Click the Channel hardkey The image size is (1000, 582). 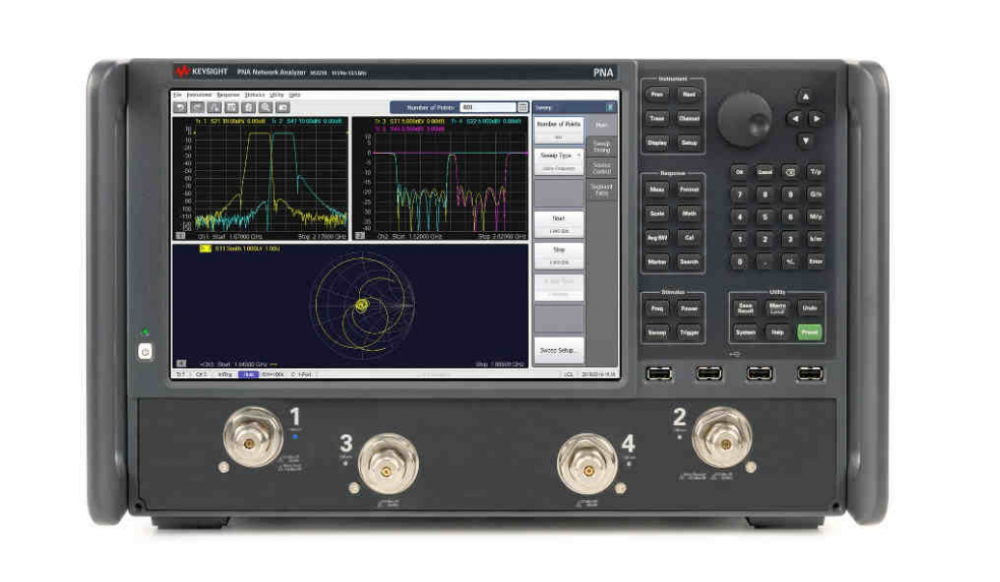[x=689, y=119]
